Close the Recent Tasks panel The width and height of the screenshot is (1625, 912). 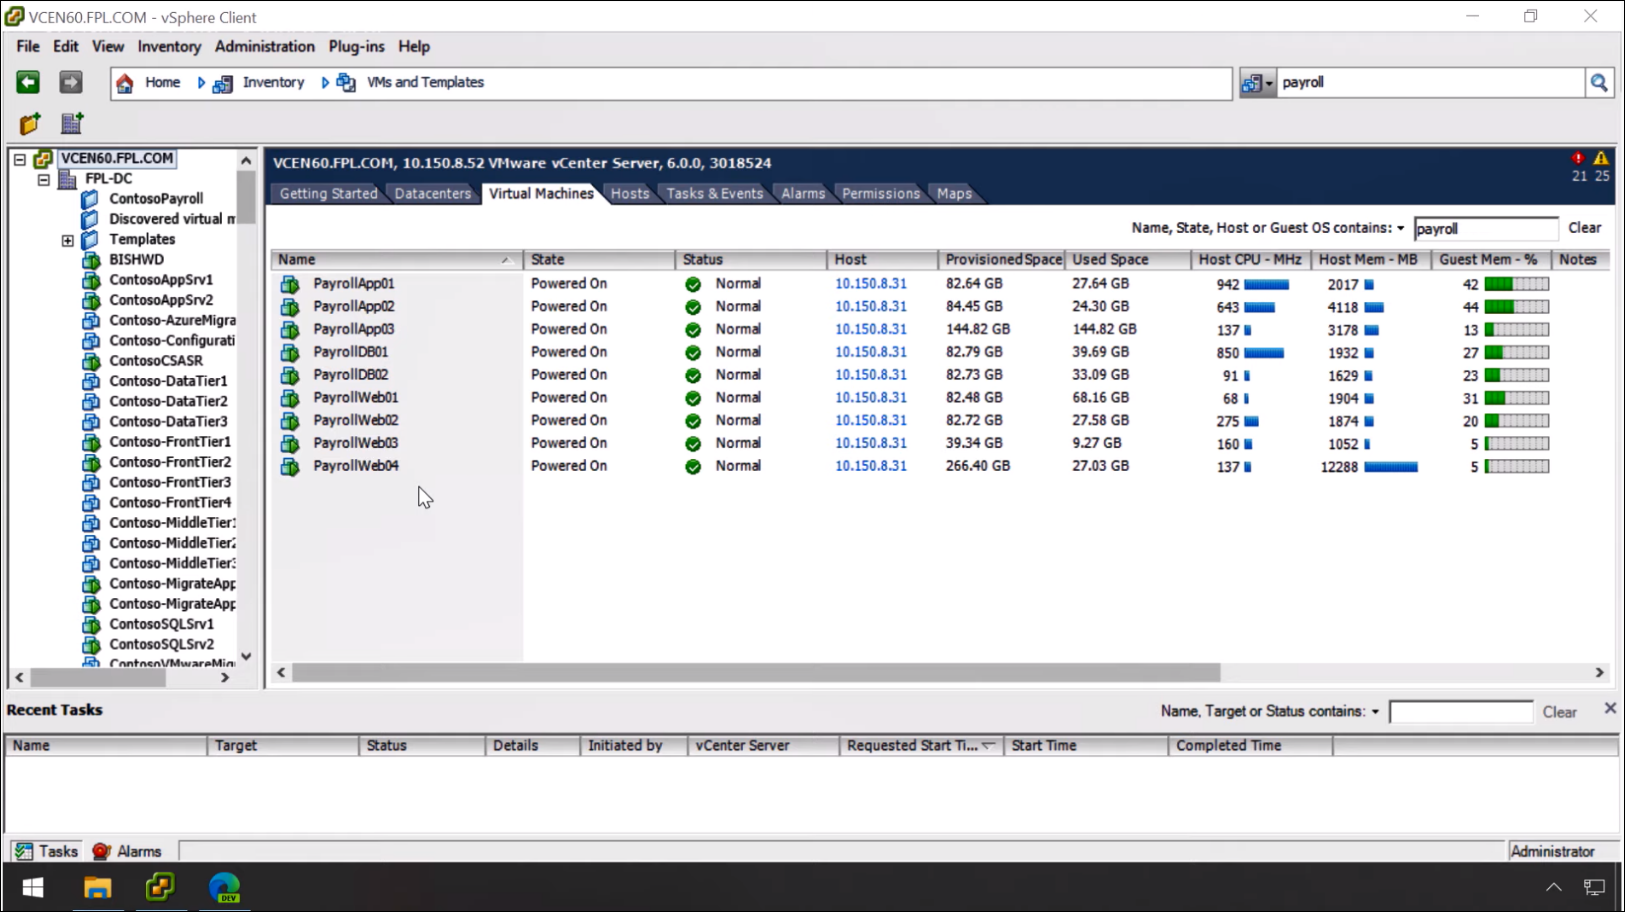[x=1610, y=708]
